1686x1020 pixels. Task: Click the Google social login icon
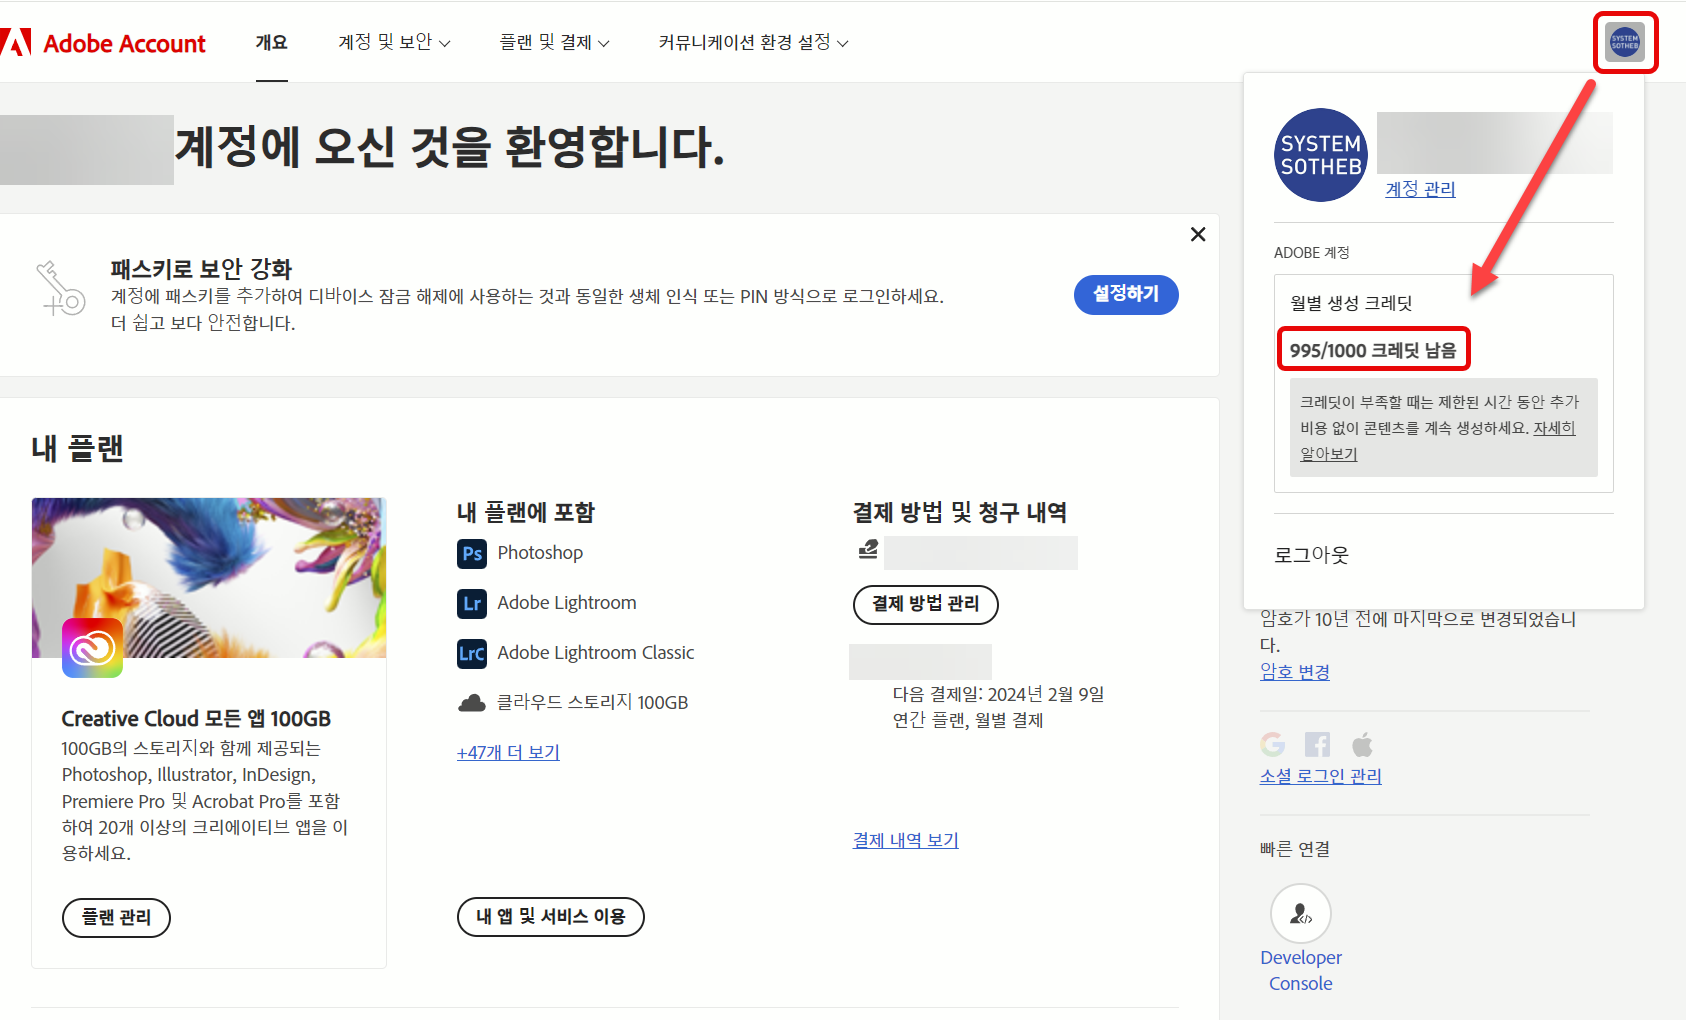coord(1273,744)
